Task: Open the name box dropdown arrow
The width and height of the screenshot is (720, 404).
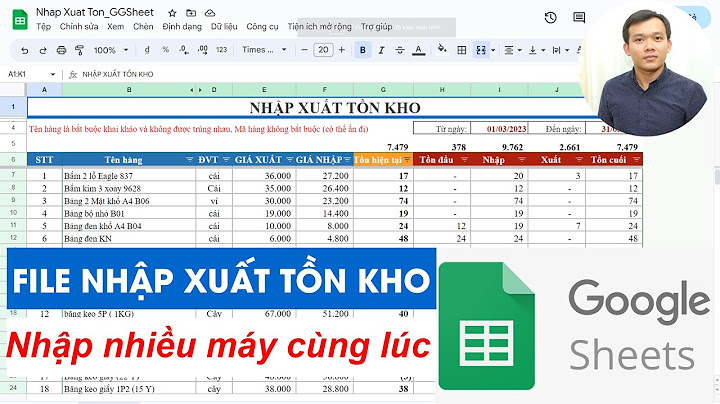Action: pyautogui.click(x=53, y=74)
